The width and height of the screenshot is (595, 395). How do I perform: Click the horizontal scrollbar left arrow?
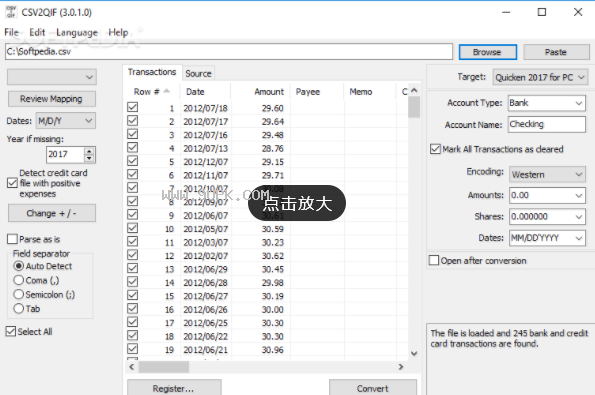click(132, 367)
